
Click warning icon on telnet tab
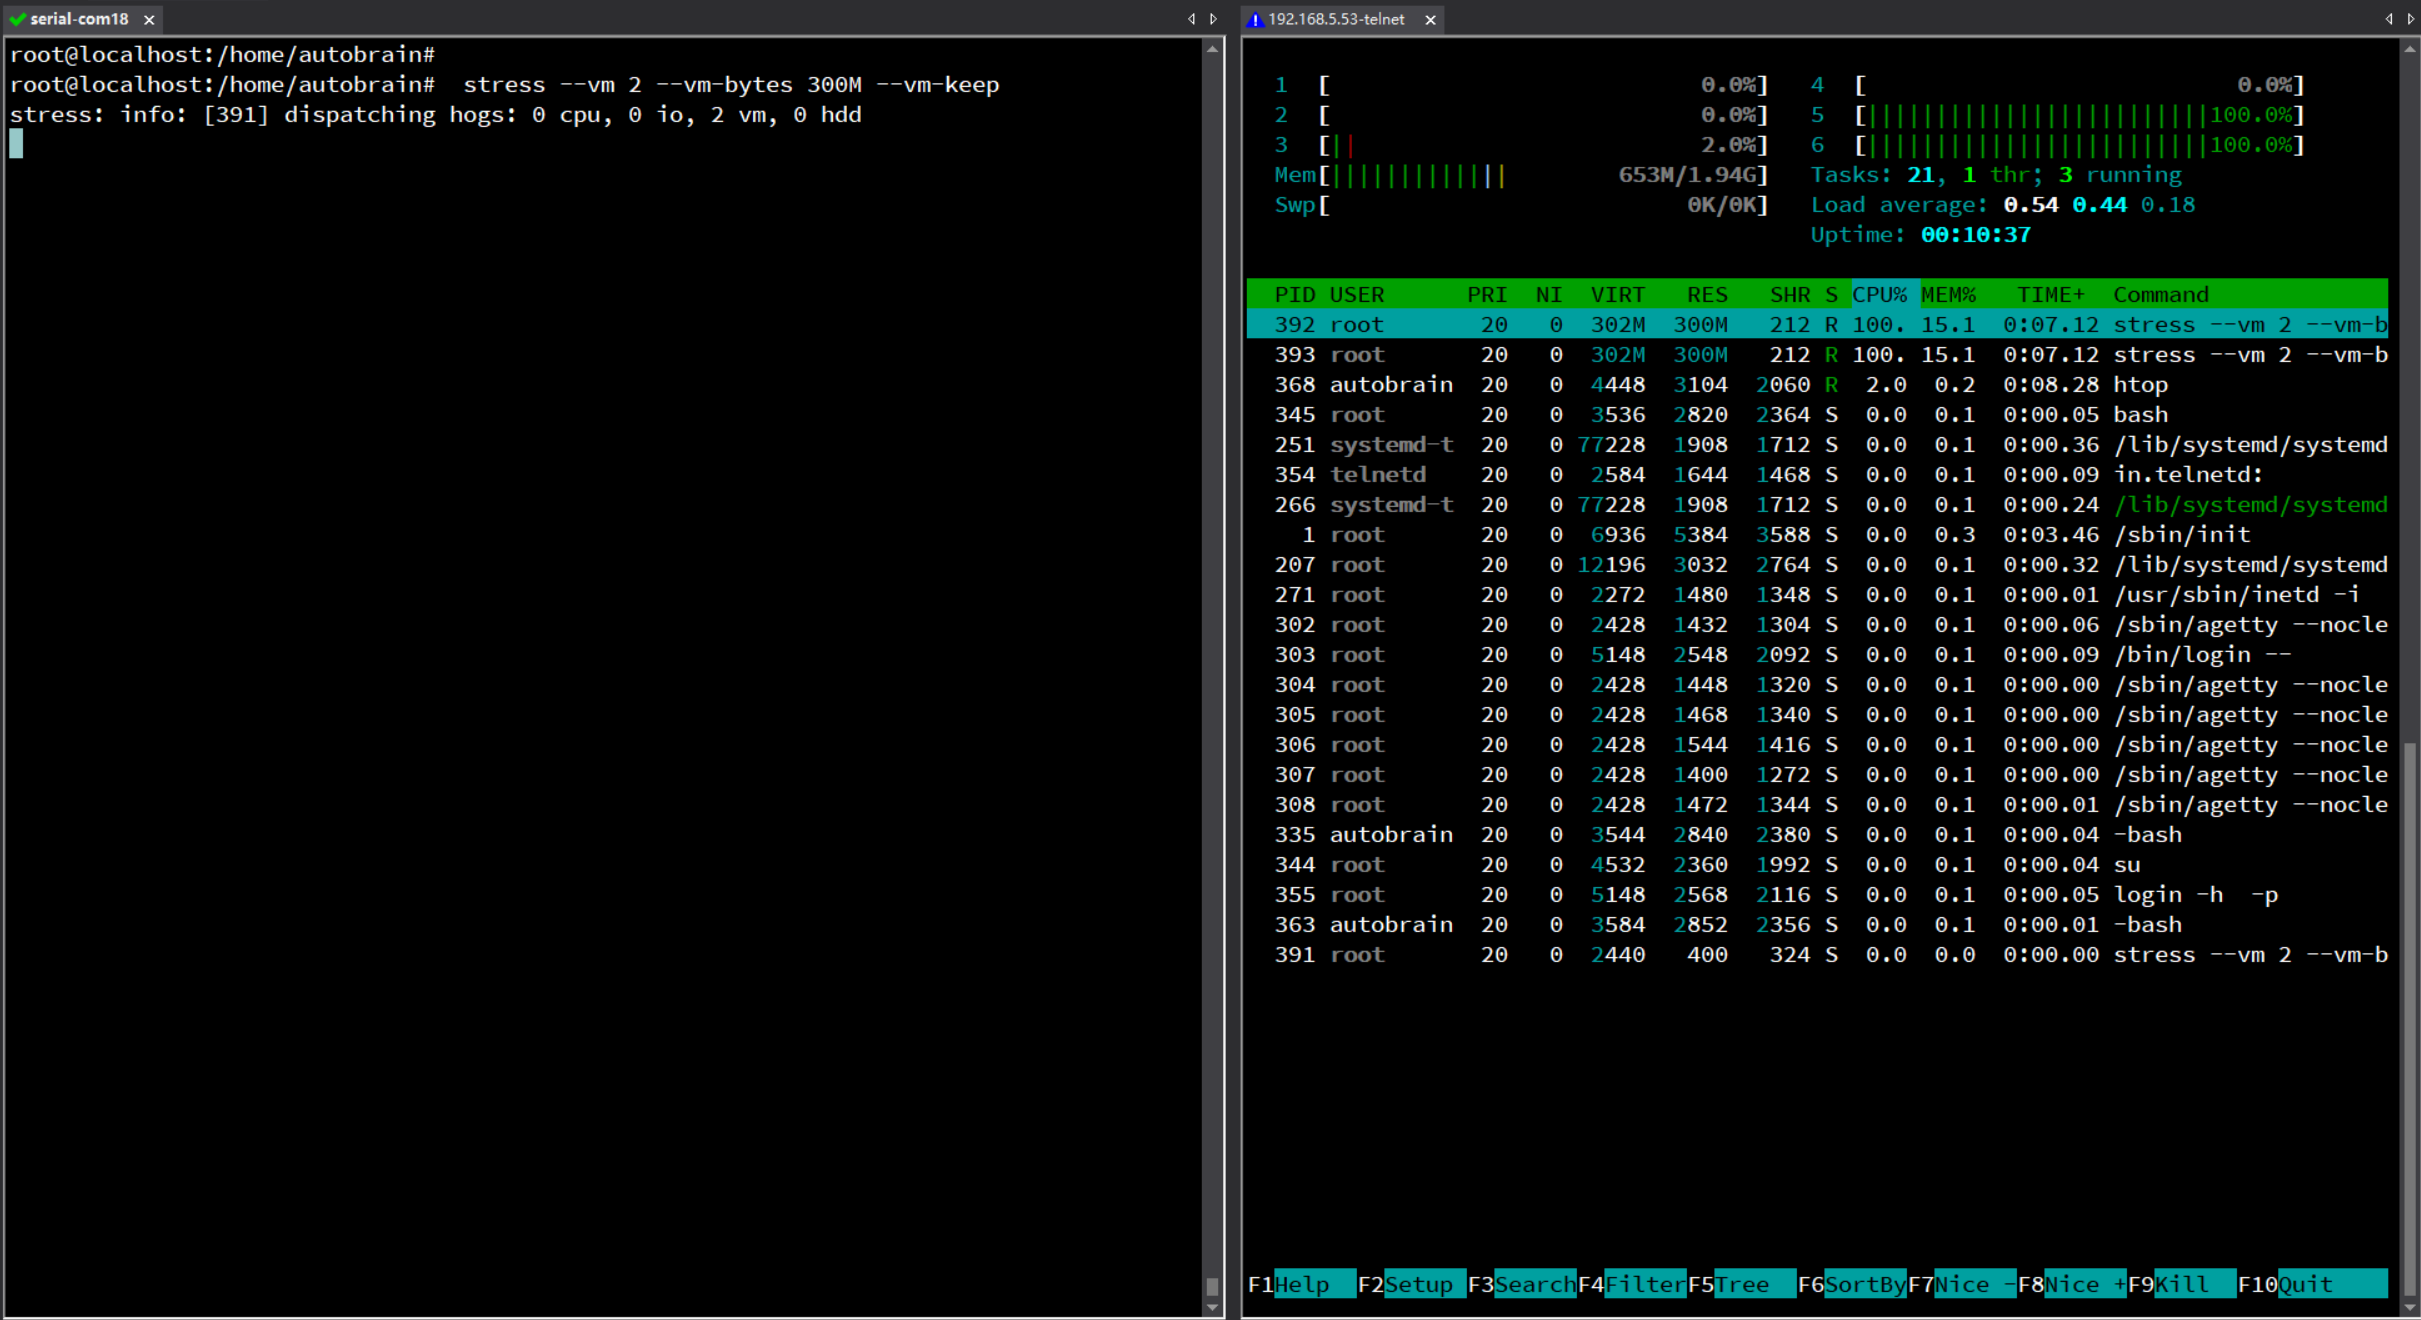tap(1255, 19)
